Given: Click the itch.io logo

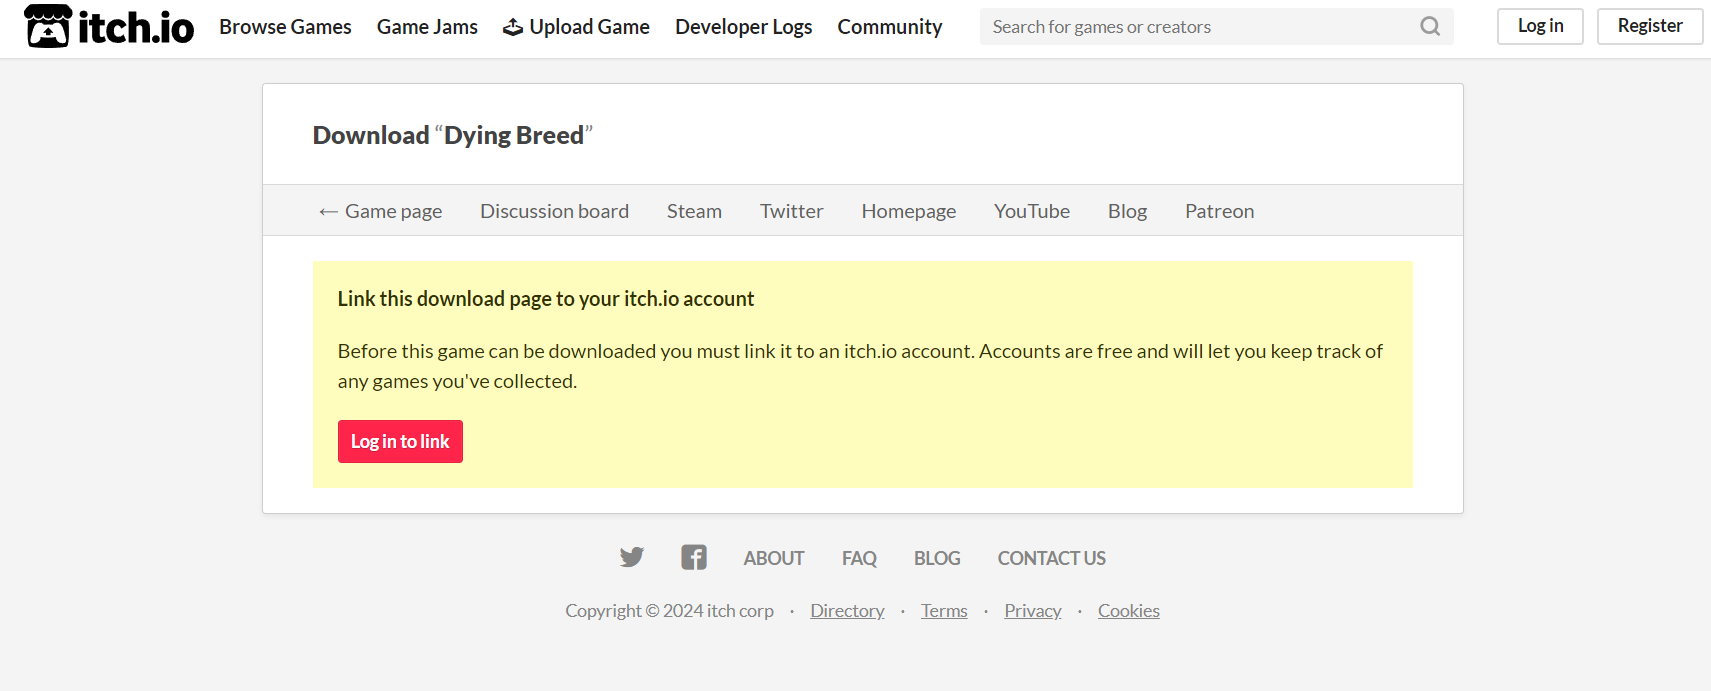Looking at the screenshot, I should click(x=109, y=27).
